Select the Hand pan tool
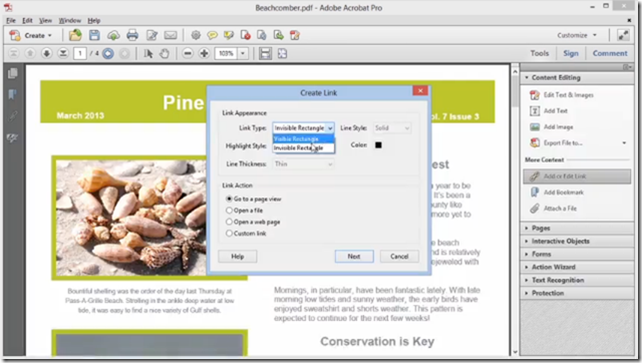The image size is (642, 363). click(x=165, y=54)
